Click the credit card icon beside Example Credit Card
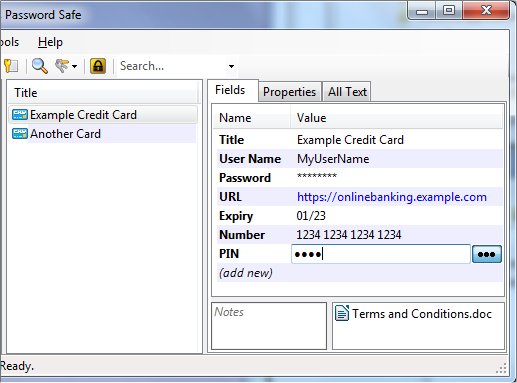 coord(20,115)
